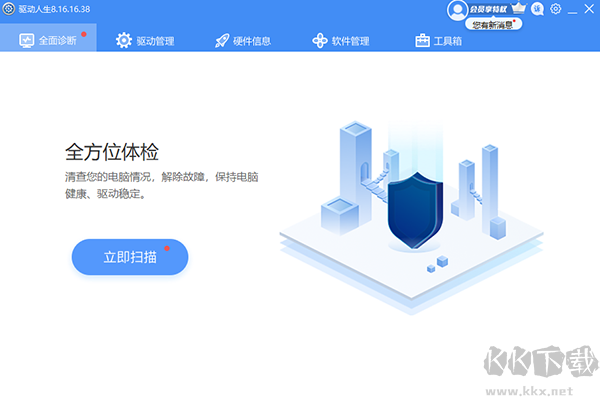The height and width of the screenshot is (398, 600).
Task: Switch to the 驱动管理 tab label
Action: pos(156,41)
